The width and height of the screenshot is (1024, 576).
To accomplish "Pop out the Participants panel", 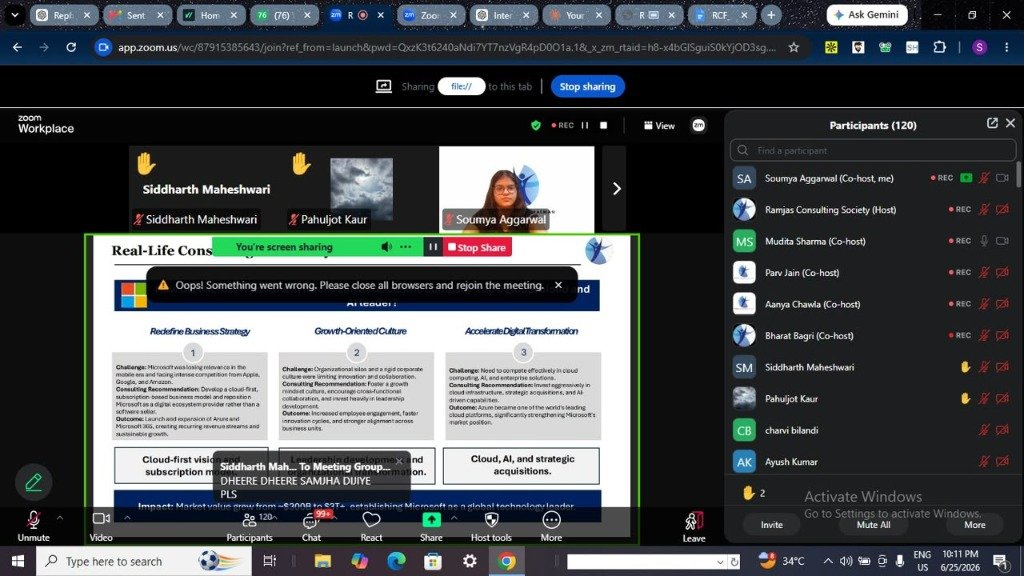I will pyautogui.click(x=992, y=123).
